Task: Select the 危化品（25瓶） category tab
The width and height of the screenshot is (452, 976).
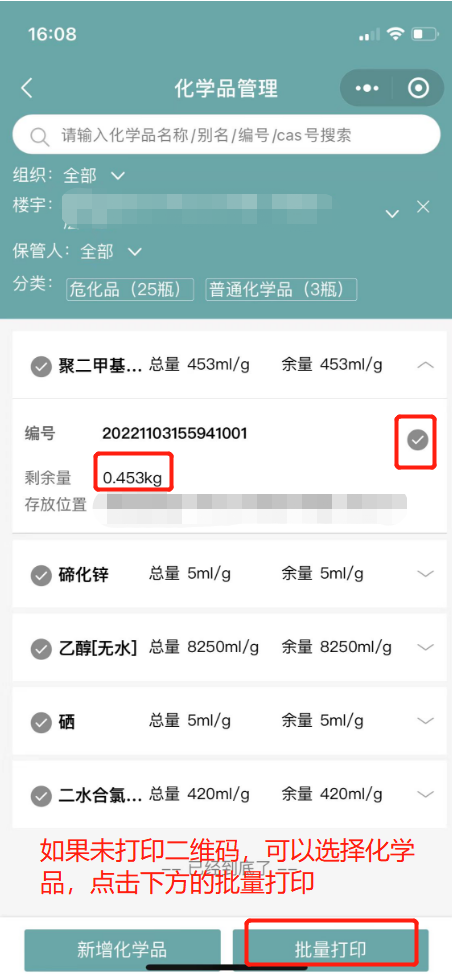Action: tap(130, 289)
